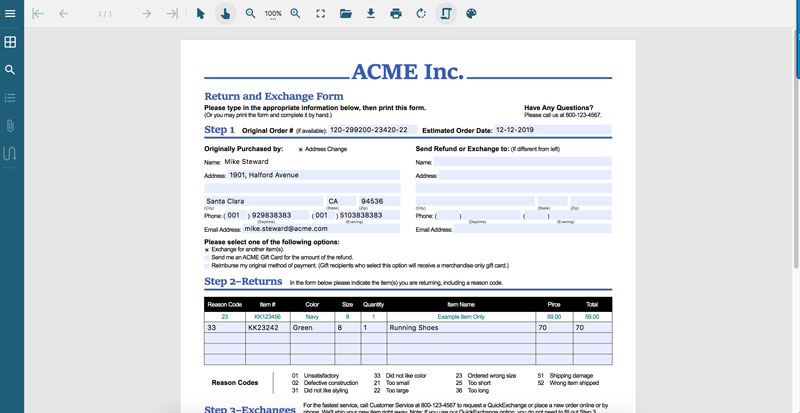800x413 pixels.
Task: Check Reimburse my original method of payment
Action: tap(207, 266)
